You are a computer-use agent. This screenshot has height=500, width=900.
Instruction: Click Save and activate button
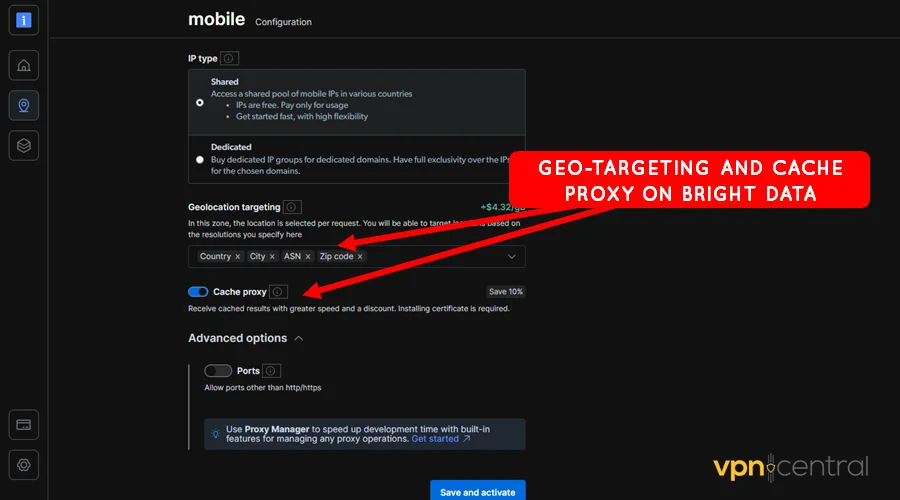click(x=478, y=491)
